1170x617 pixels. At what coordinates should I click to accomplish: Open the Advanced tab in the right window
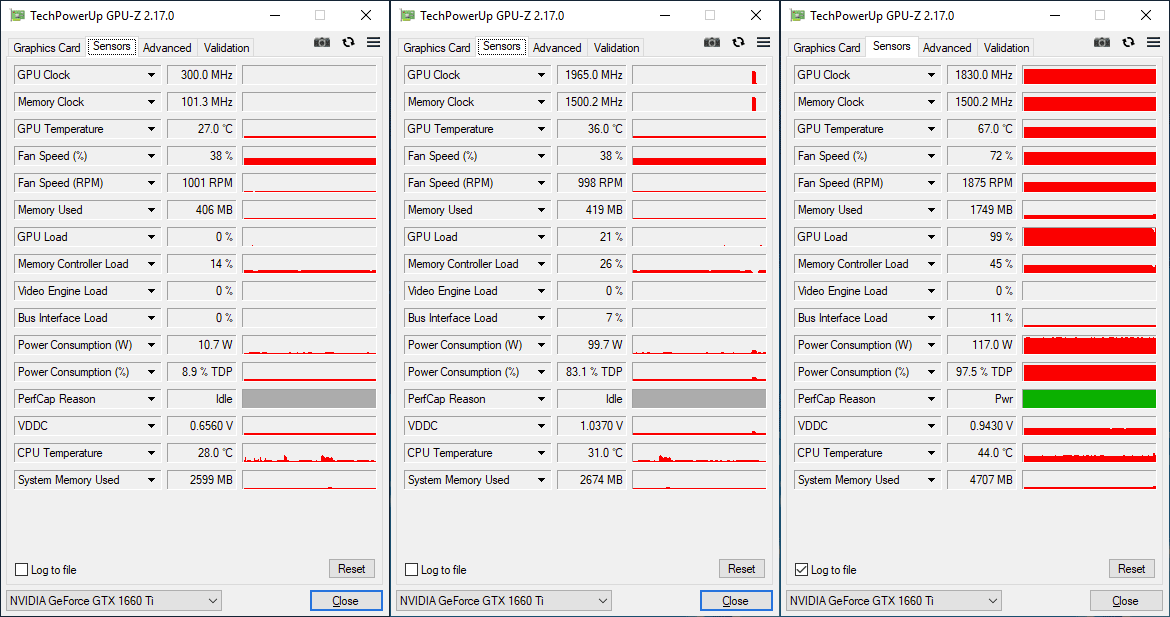[x=947, y=48]
